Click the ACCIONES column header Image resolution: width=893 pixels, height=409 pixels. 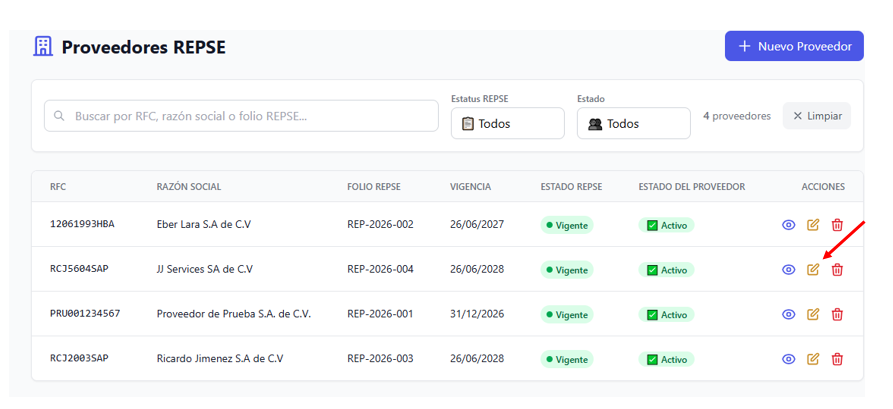824,187
